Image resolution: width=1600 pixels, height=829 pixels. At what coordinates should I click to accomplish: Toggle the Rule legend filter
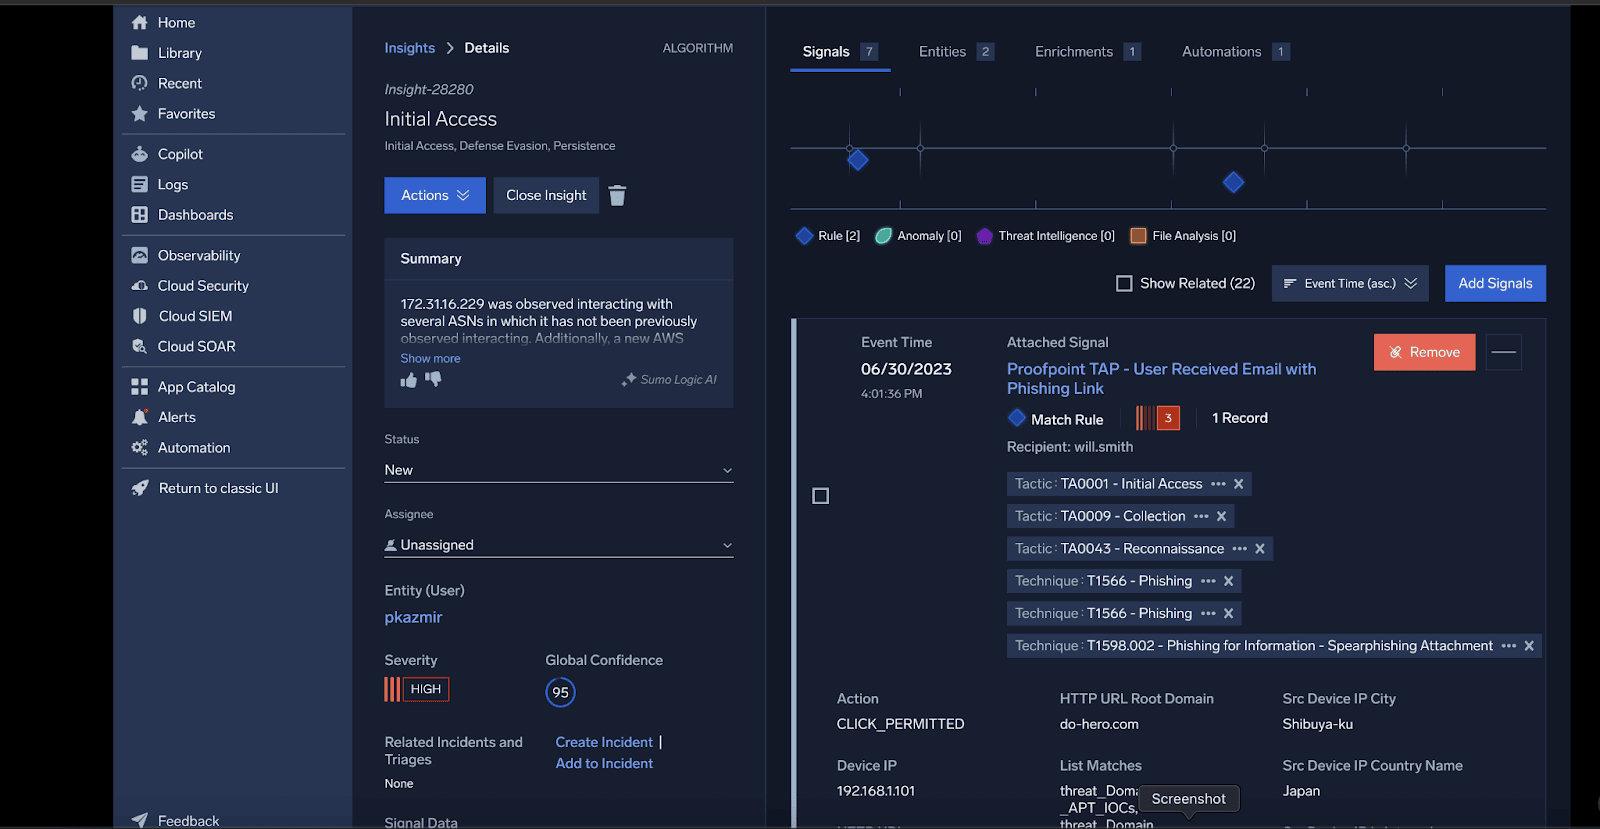coord(827,236)
